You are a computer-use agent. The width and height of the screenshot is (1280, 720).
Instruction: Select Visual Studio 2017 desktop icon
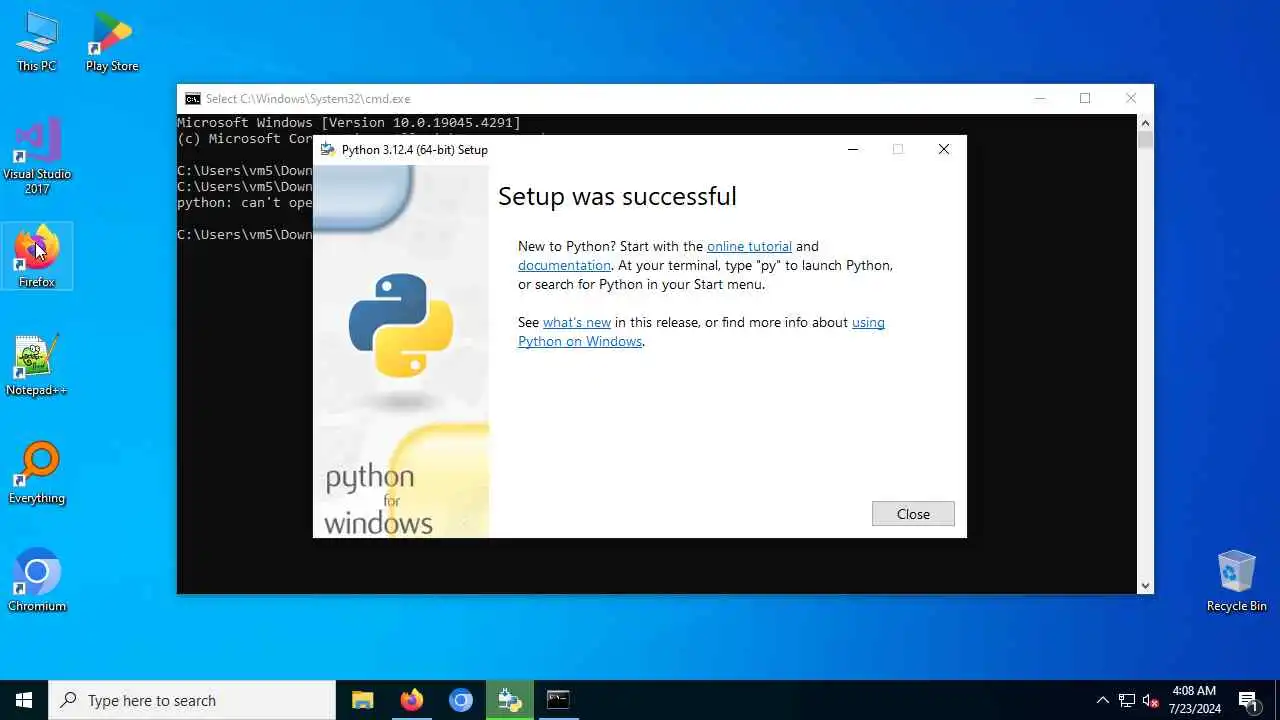(37, 156)
